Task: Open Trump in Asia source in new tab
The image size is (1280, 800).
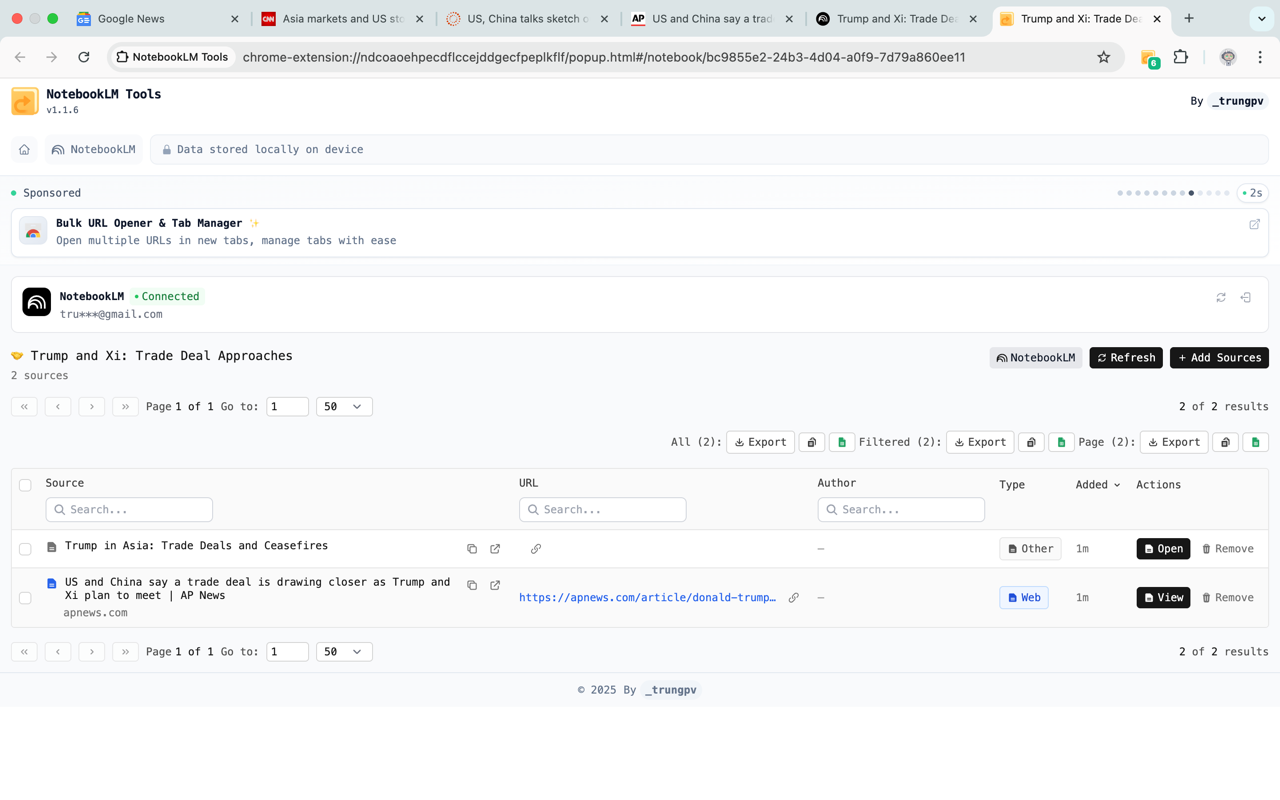Action: pyautogui.click(x=495, y=548)
